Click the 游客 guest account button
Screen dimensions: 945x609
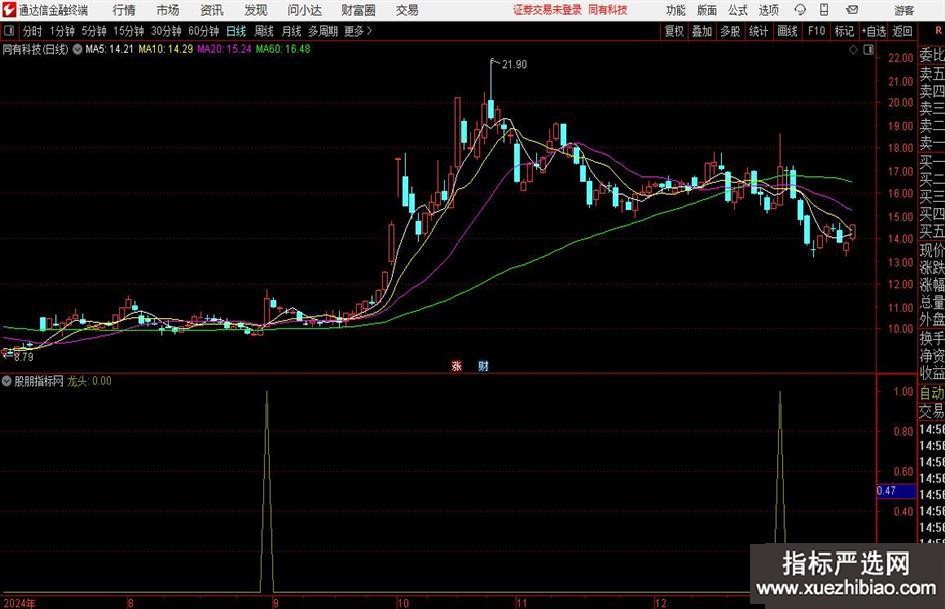coord(904,10)
